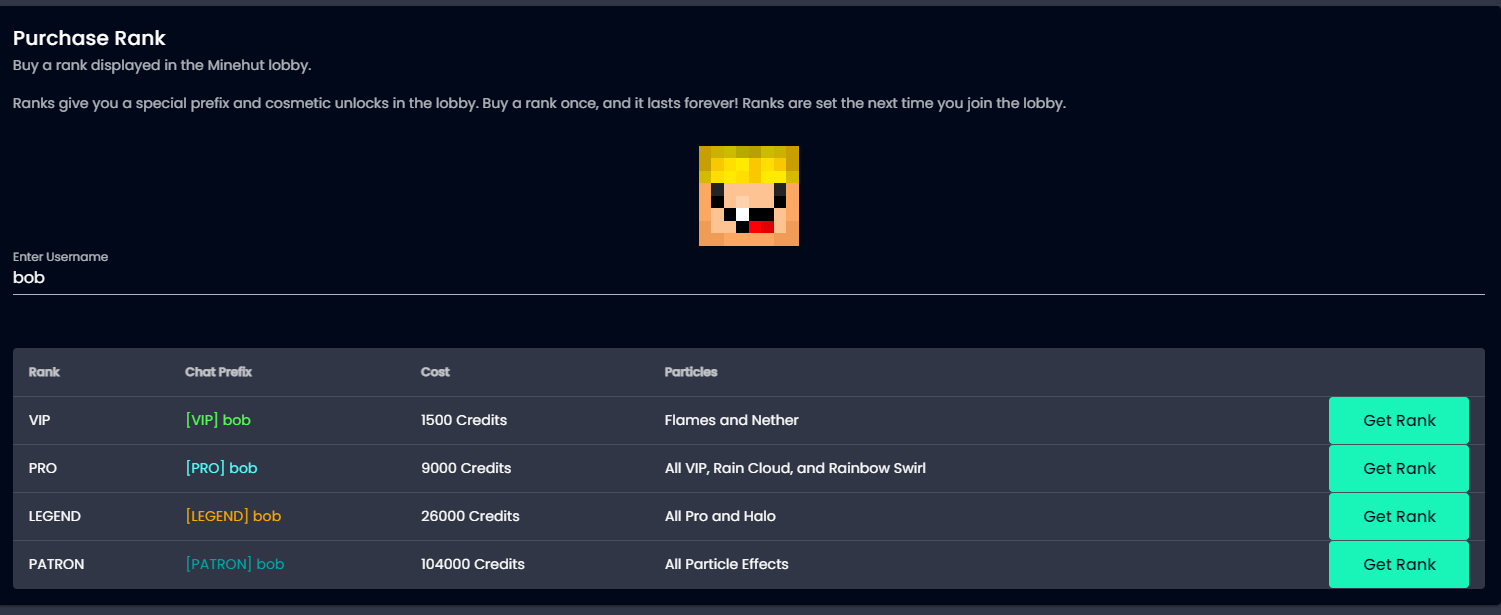The image size is (1501, 615).
Task: Click the All Pro and Halo text
Action: 720,516
